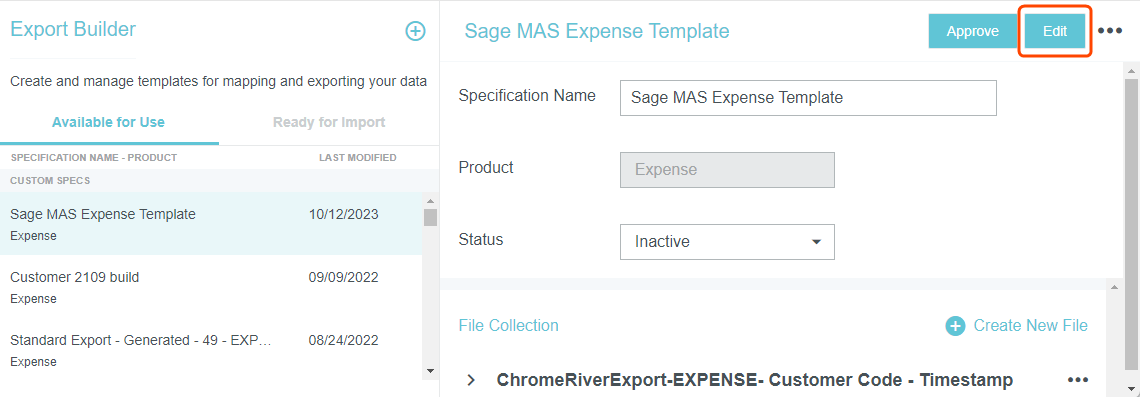
Task: Click the 09/09/2022 date cell
Action: coord(343,277)
